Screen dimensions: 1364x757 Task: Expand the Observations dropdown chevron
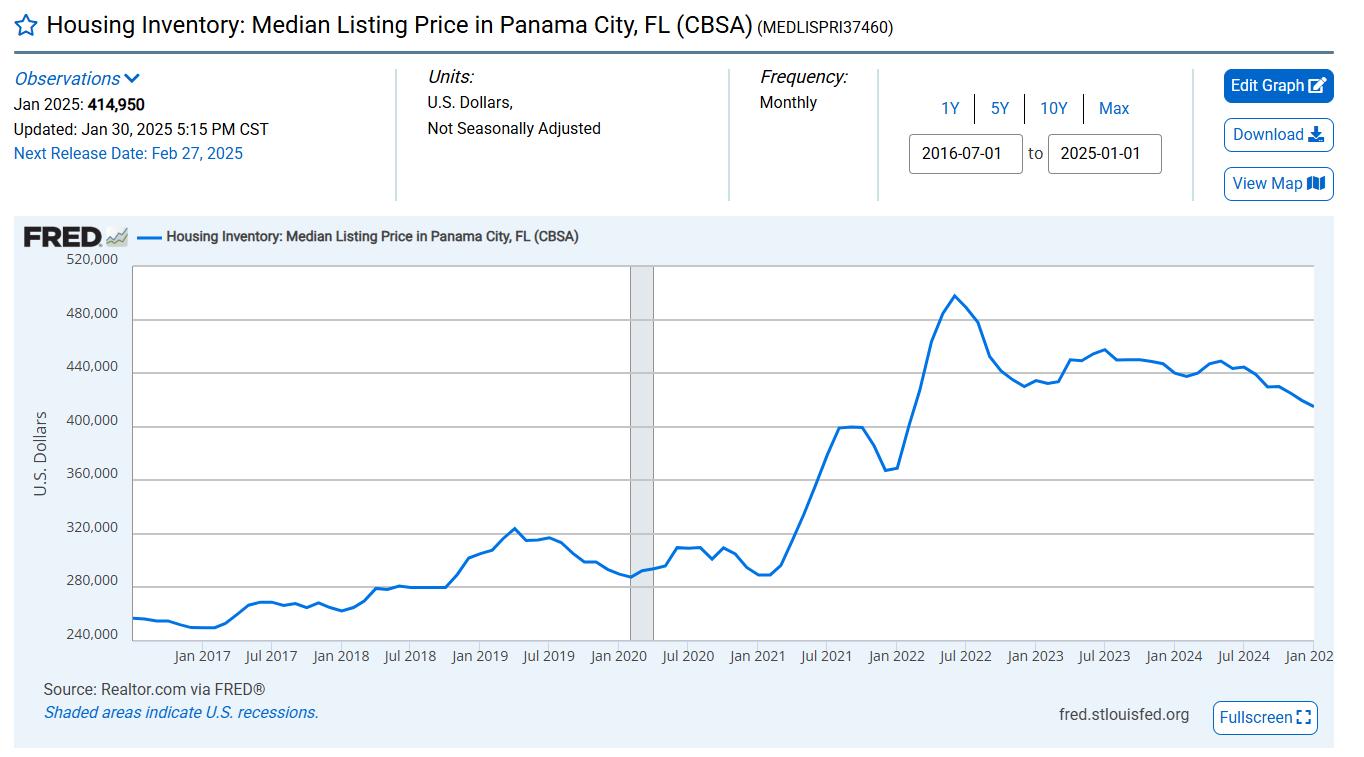pyautogui.click(x=132, y=79)
